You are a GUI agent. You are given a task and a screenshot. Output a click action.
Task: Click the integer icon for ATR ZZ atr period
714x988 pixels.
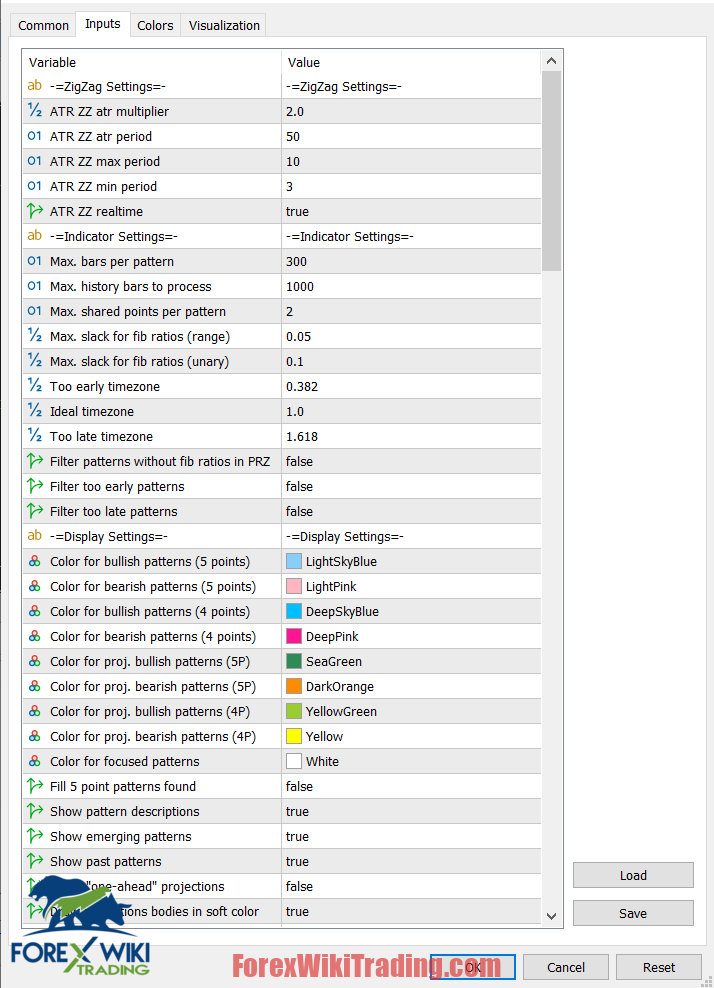coord(35,136)
